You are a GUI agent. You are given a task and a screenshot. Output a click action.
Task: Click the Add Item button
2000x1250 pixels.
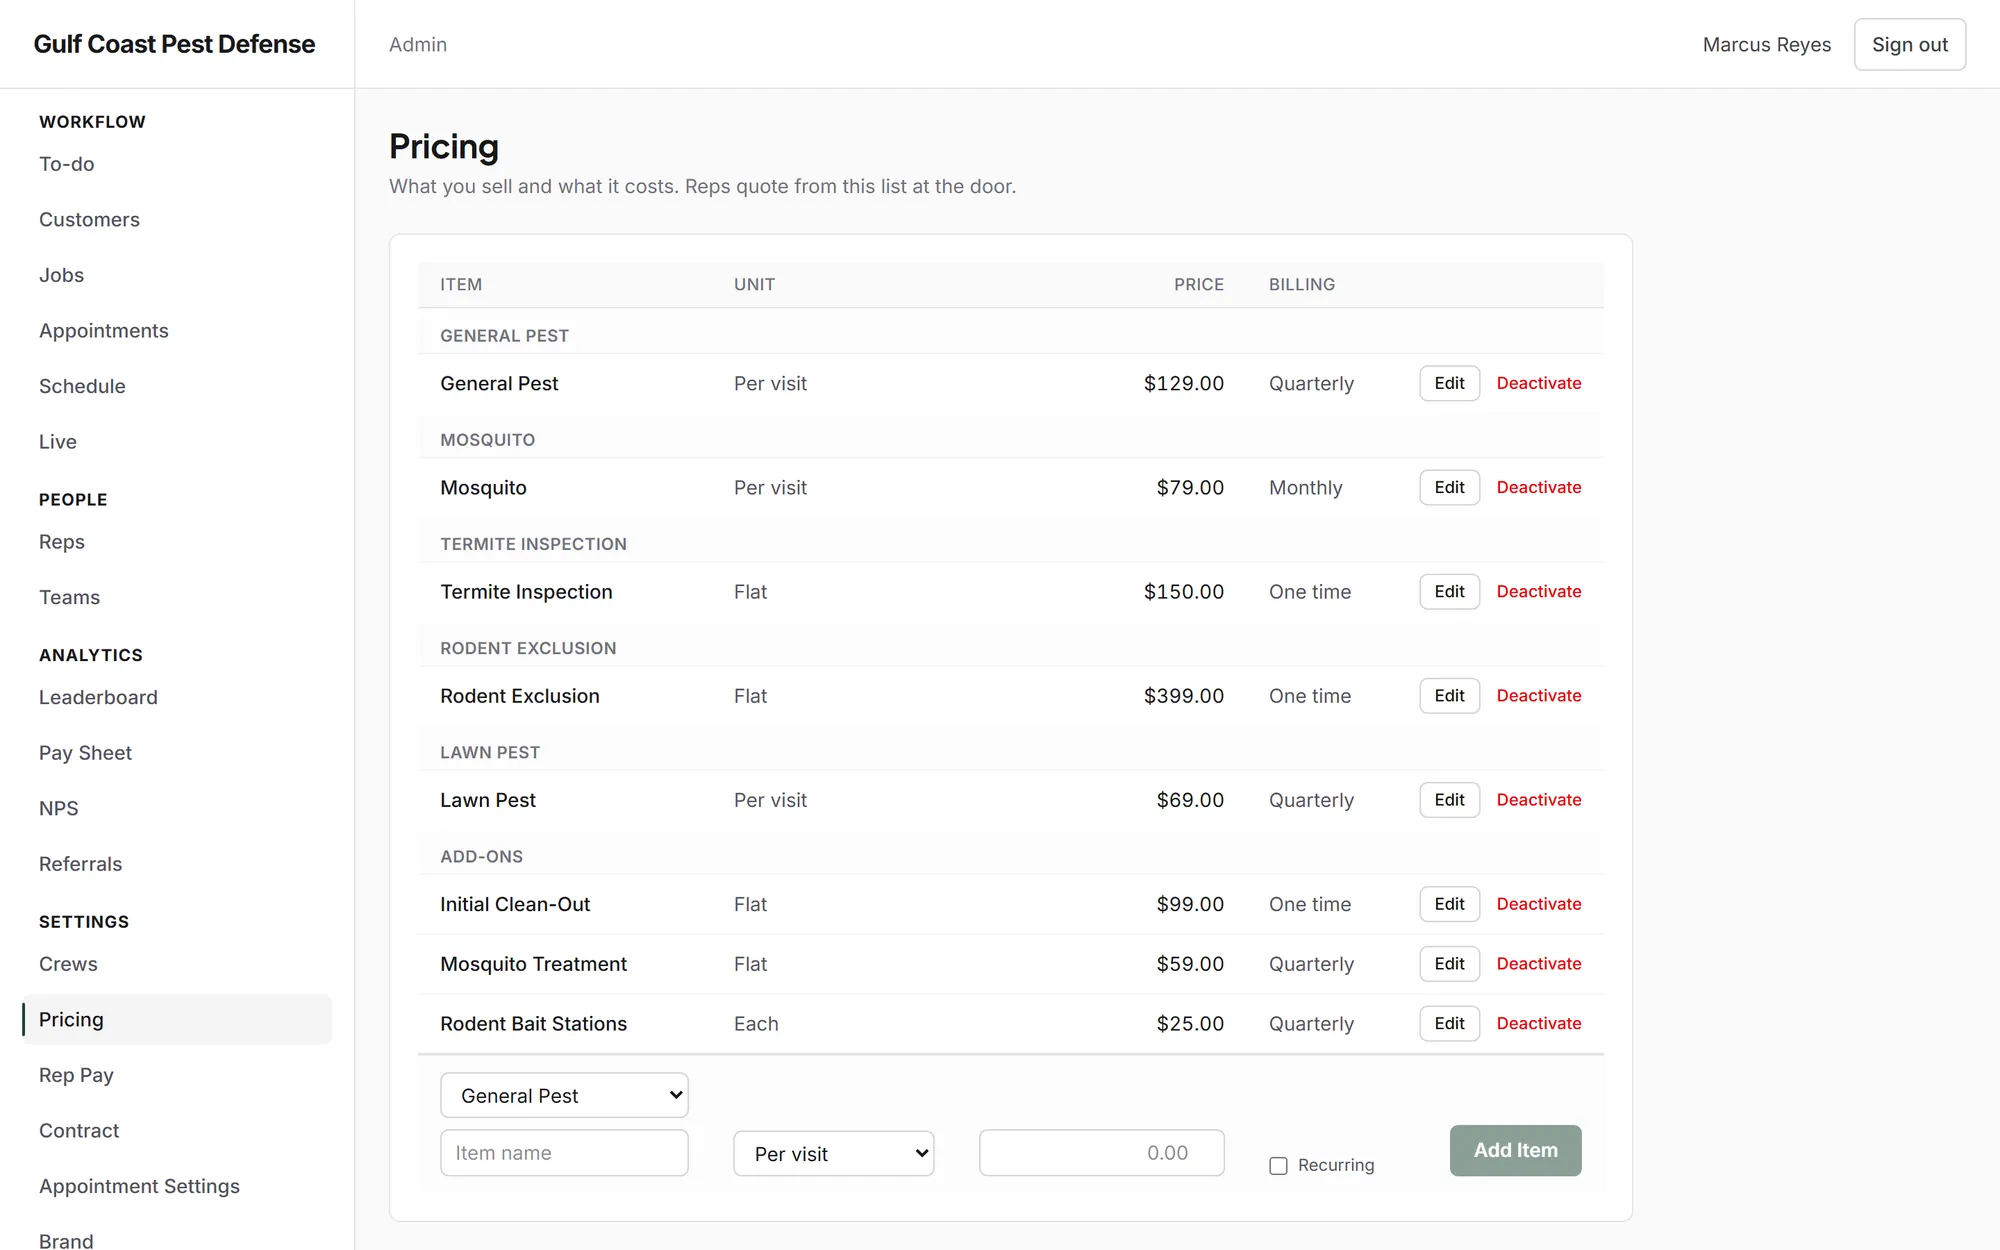[x=1515, y=1151]
